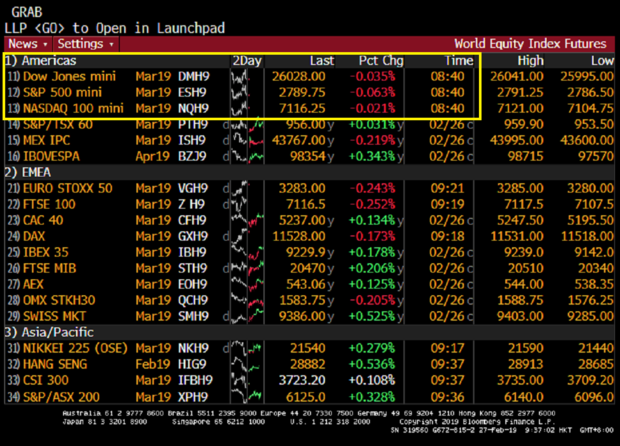This screenshot has width=620, height=446.
Task: Click the GXH9 ticker code
Action: (193, 236)
